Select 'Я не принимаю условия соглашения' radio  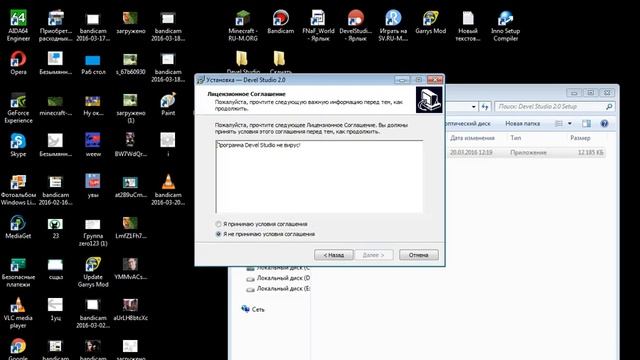[218, 234]
